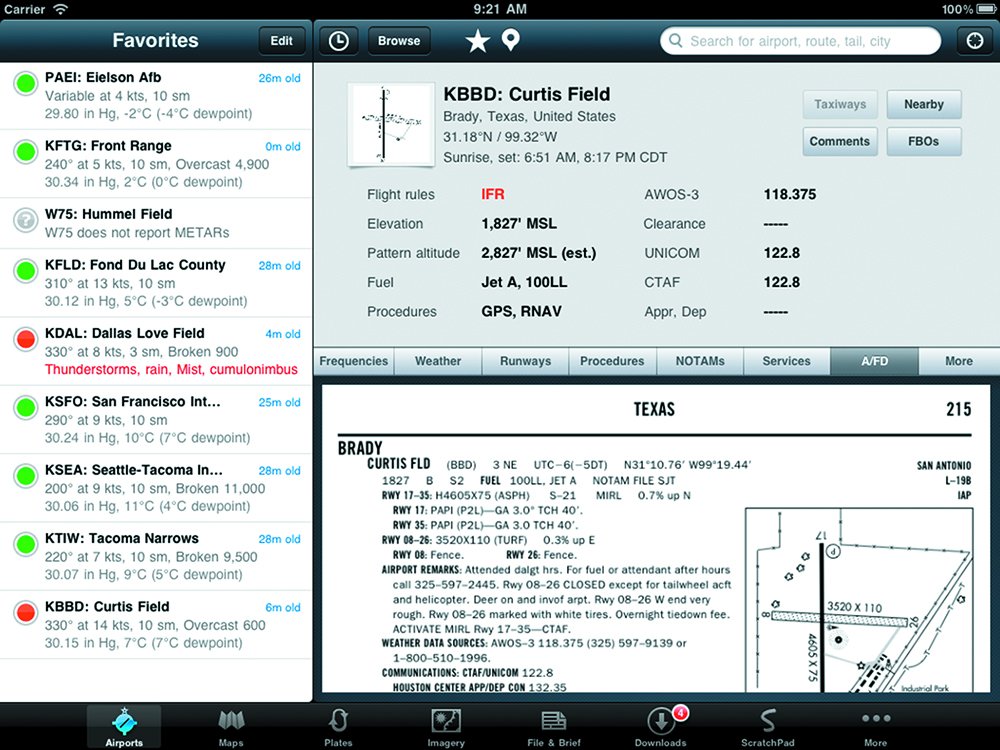Open the KBBD airport diagram thumbnail
This screenshot has width=1000, height=750.
pyautogui.click(x=384, y=124)
